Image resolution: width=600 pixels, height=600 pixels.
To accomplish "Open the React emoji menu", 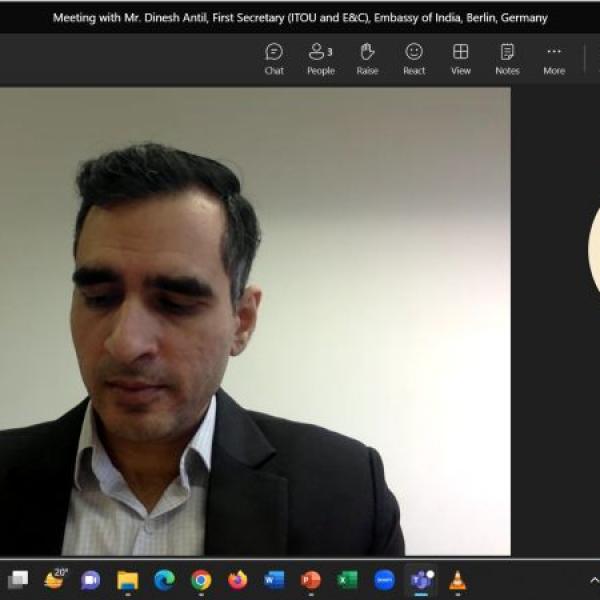I will (414, 59).
